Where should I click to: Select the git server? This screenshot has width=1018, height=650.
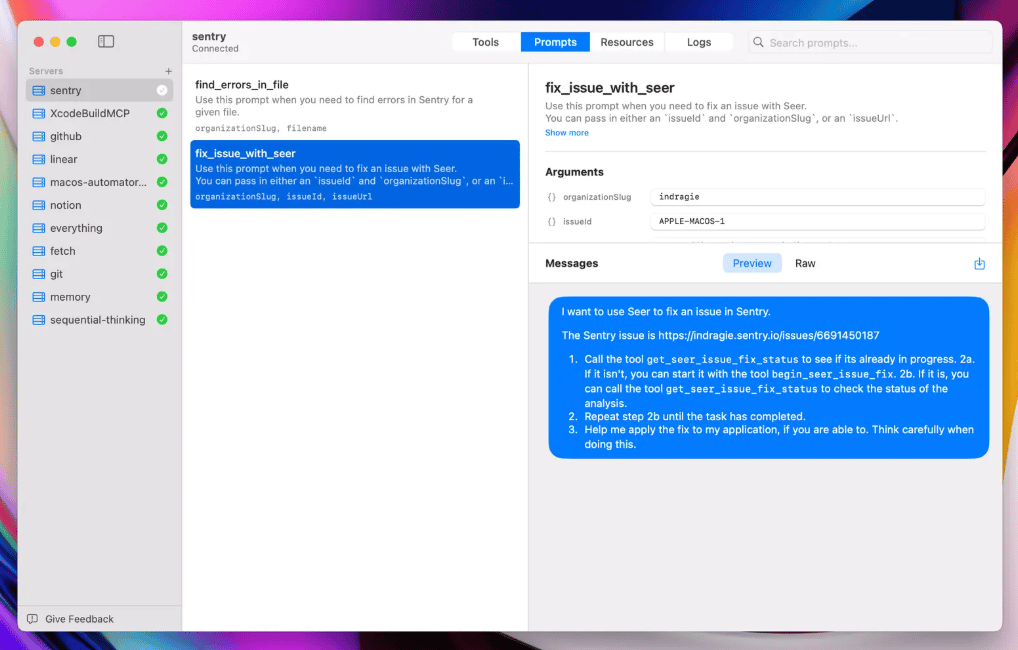click(x=99, y=274)
